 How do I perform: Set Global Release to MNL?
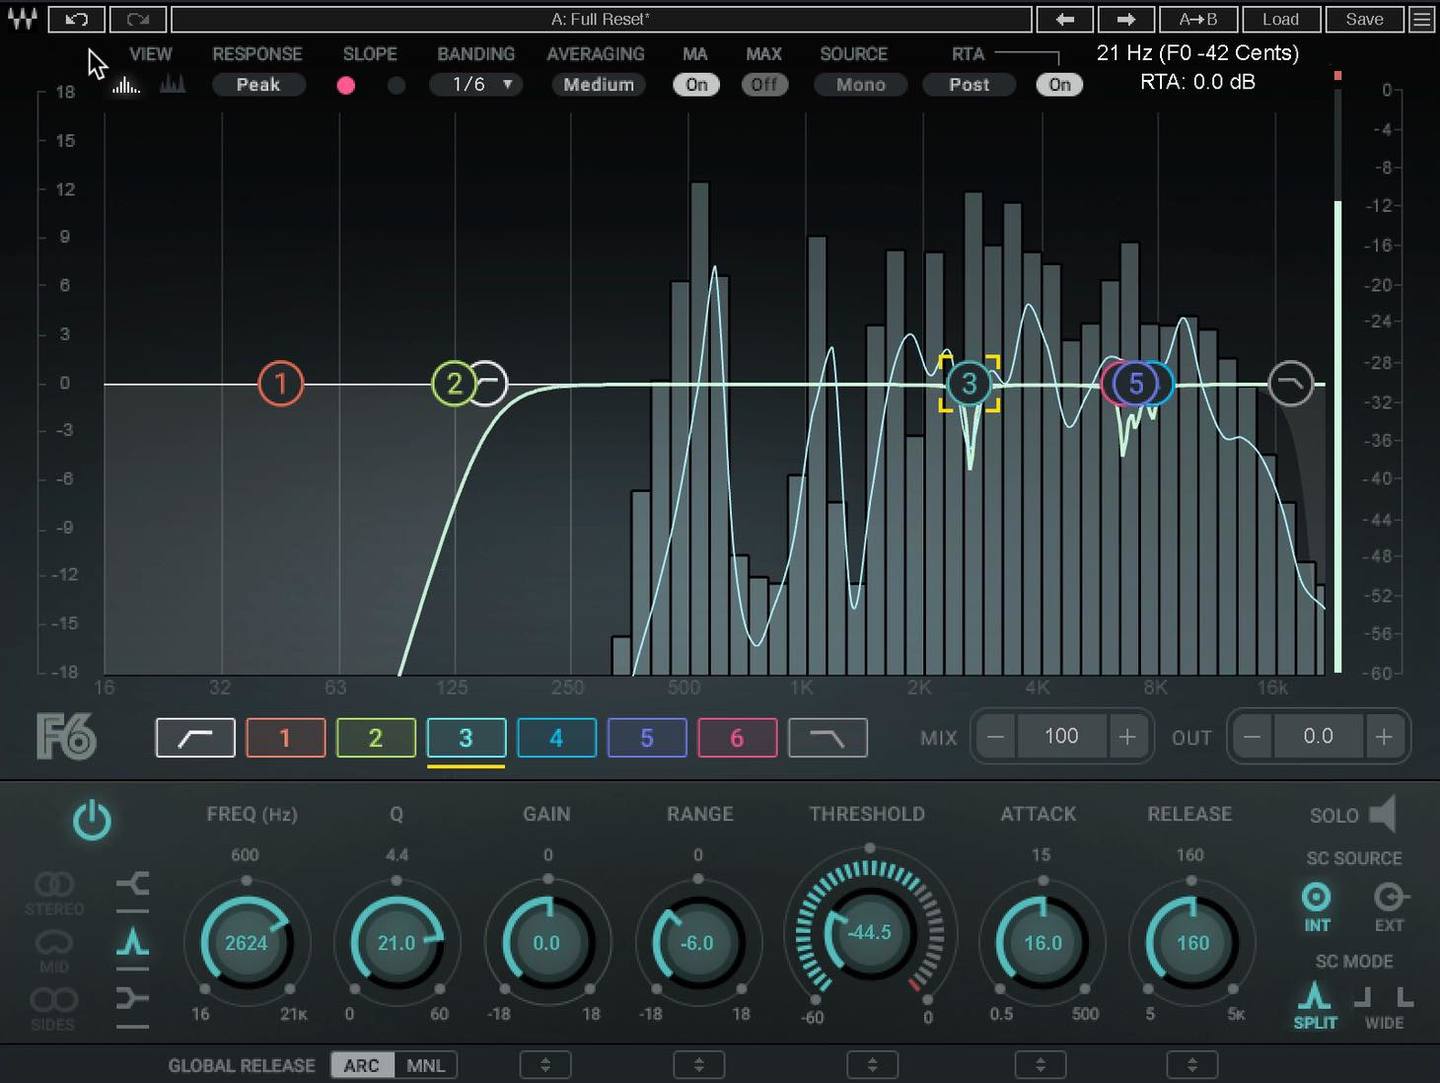click(x=426, y=1065)
